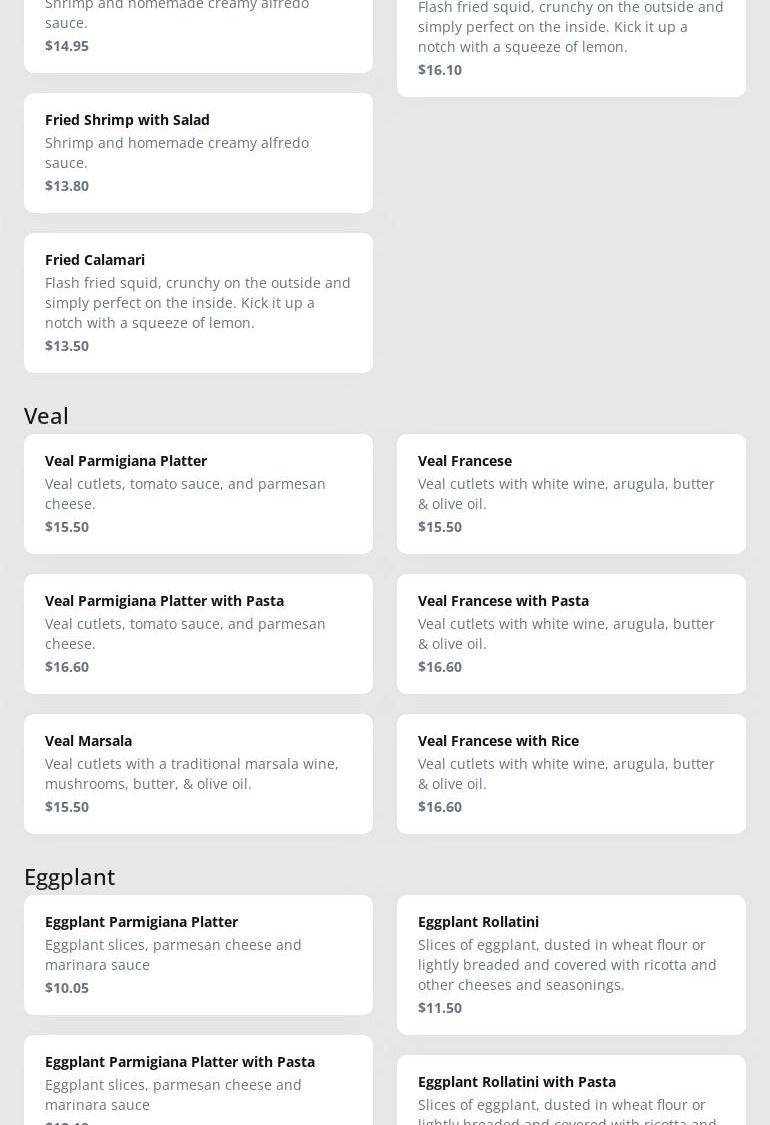Image resolution: width=770 pixels, height=1125 pixels.
Task: Select the Eggplant Parmigiana Platter card
Action: [x=198, y=954]
